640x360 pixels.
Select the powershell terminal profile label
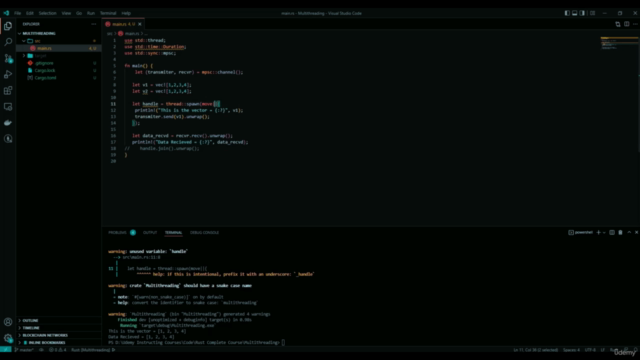click(580, 233)
